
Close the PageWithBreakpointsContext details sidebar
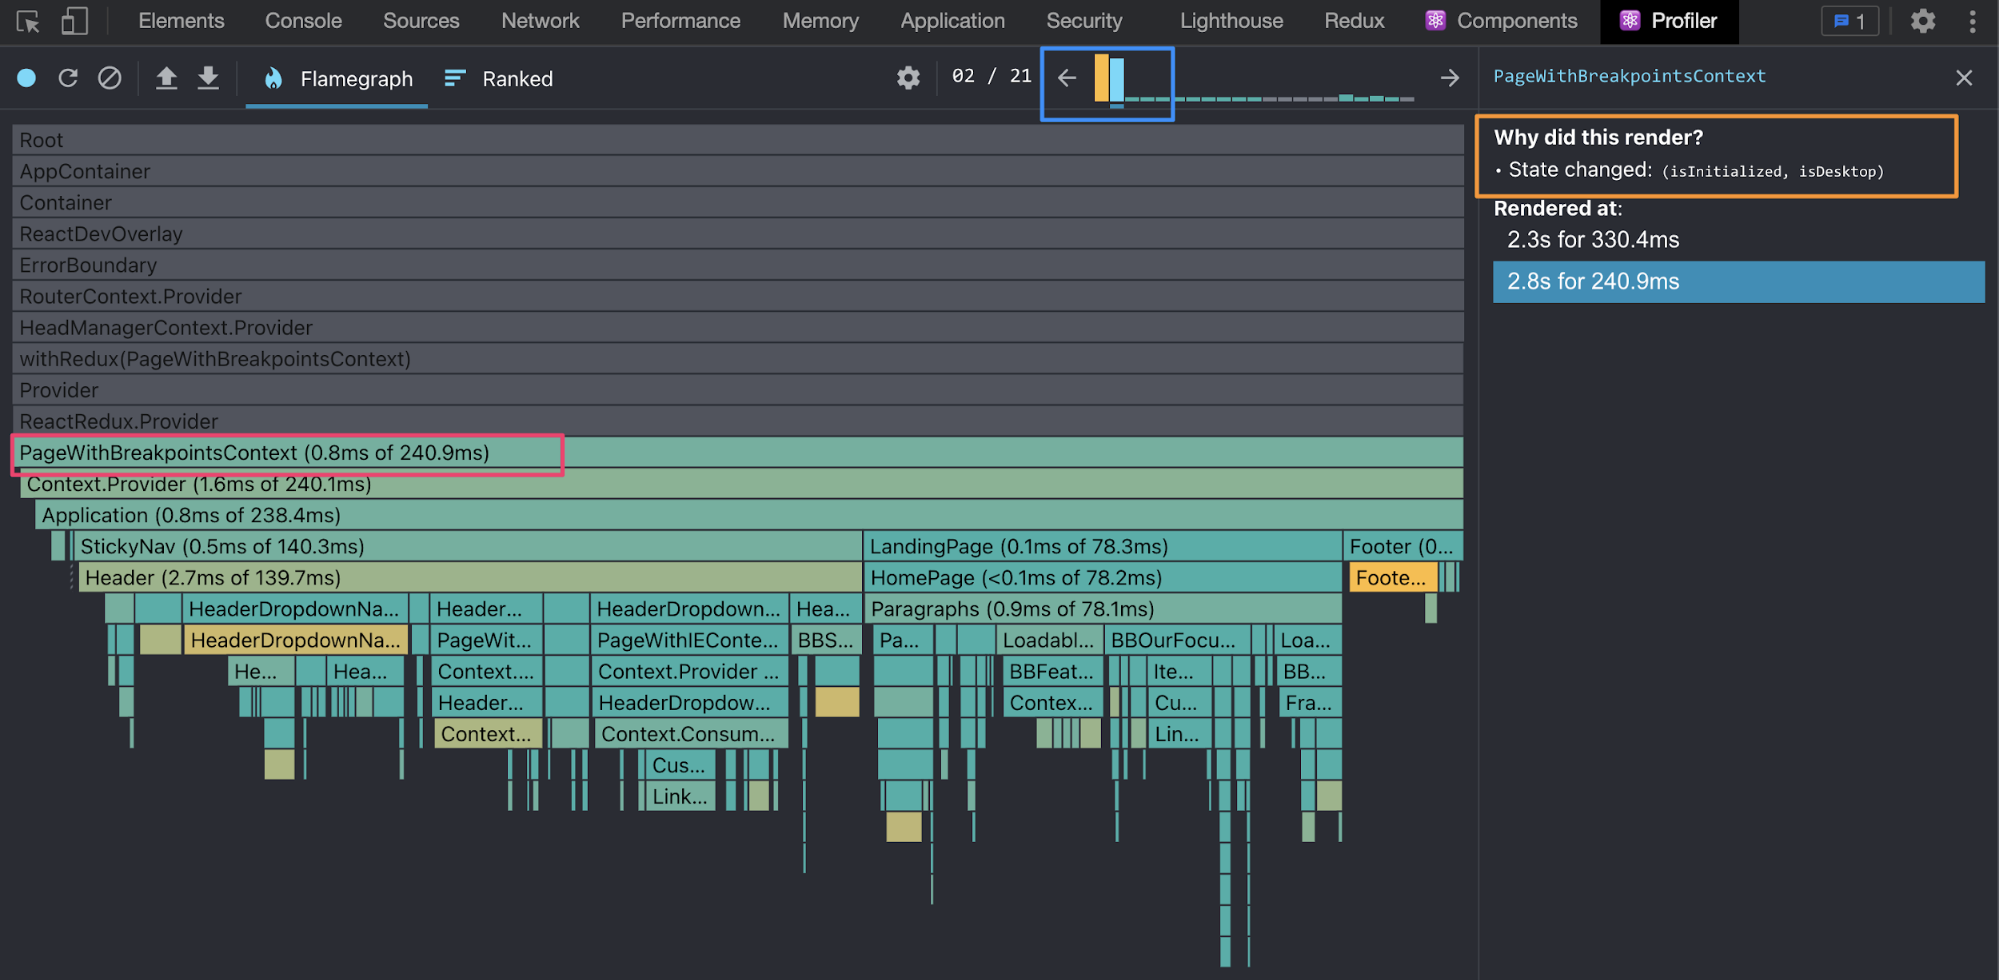pyautogui.click(x=1964, y=78)
